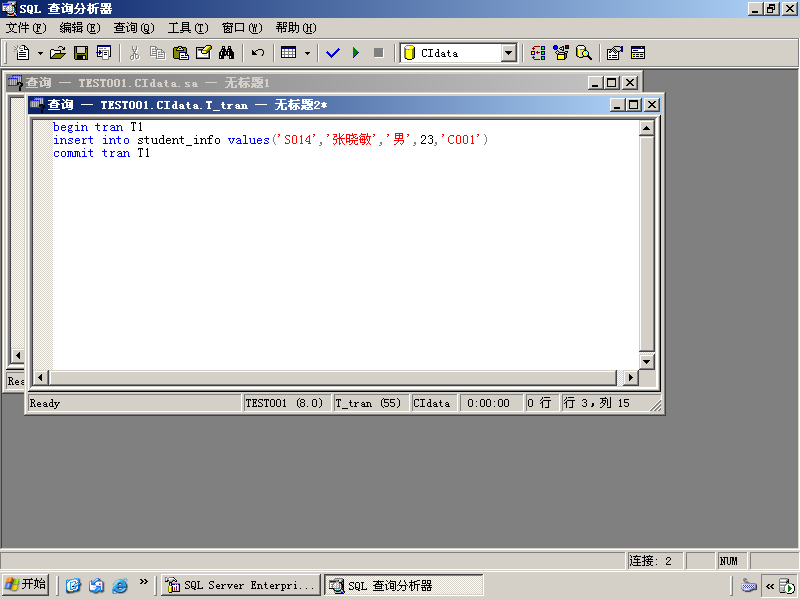
Task: Click the Object Search magnifier icon
Action: 583,53
